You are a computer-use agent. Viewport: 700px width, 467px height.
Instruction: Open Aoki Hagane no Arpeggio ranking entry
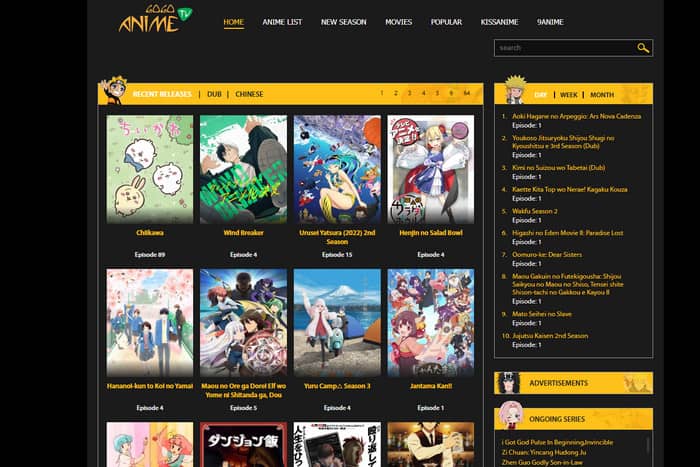click(x=576, y=116)
